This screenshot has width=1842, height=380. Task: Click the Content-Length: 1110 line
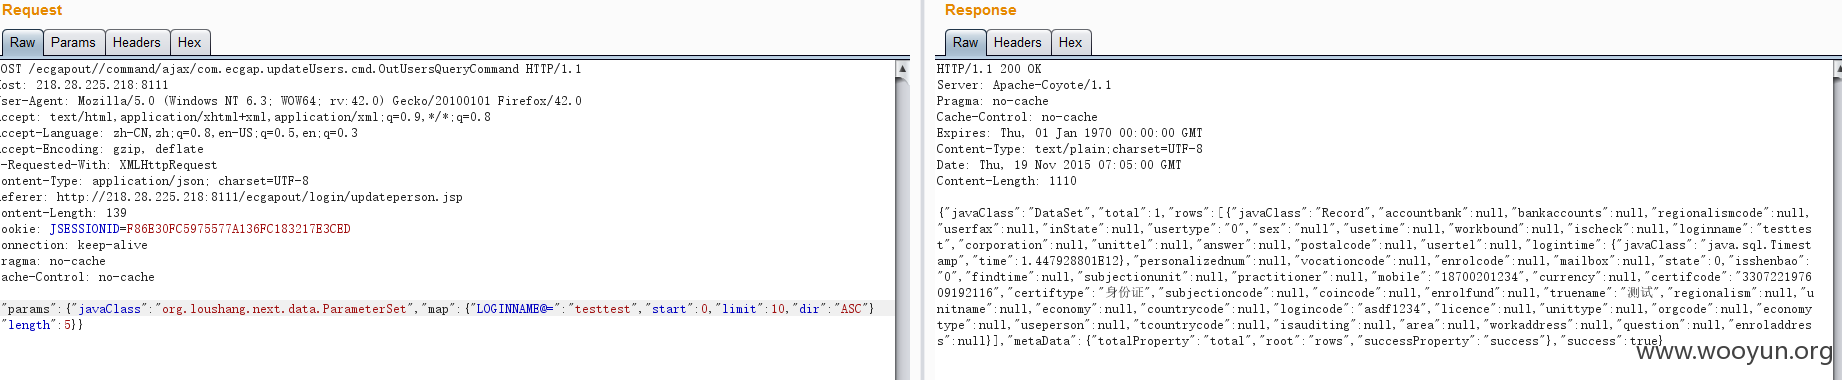[1006, 181]
